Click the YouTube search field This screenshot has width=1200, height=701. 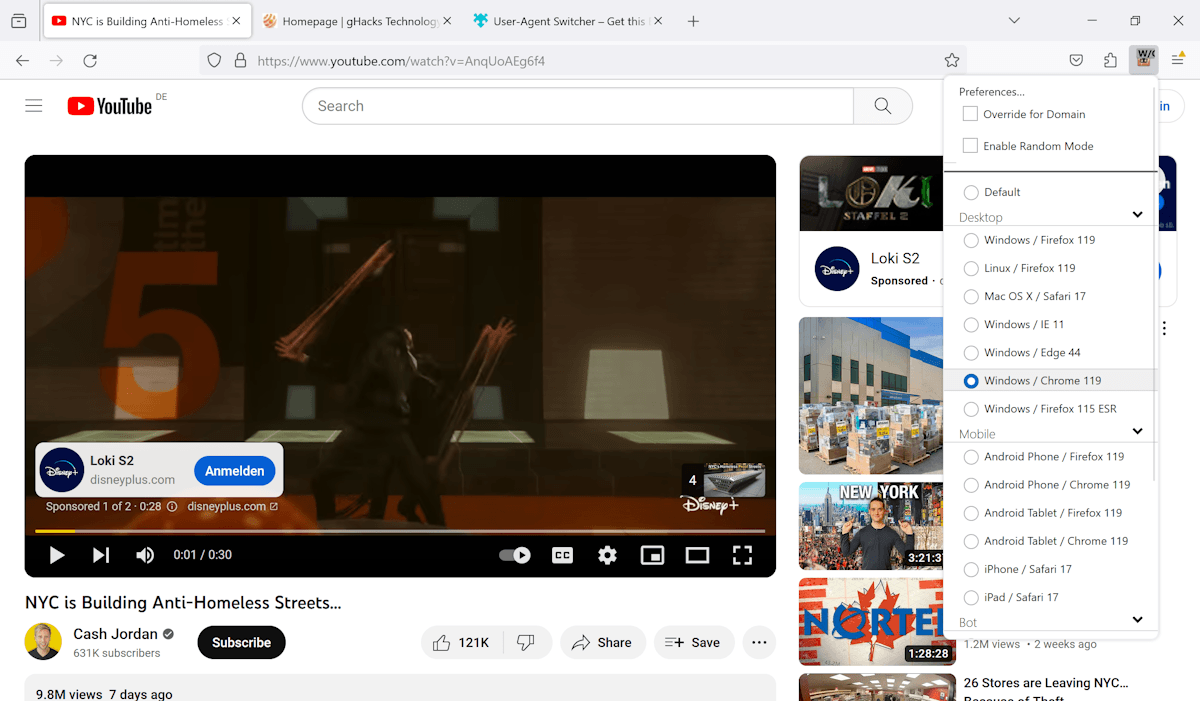(577, 106)
